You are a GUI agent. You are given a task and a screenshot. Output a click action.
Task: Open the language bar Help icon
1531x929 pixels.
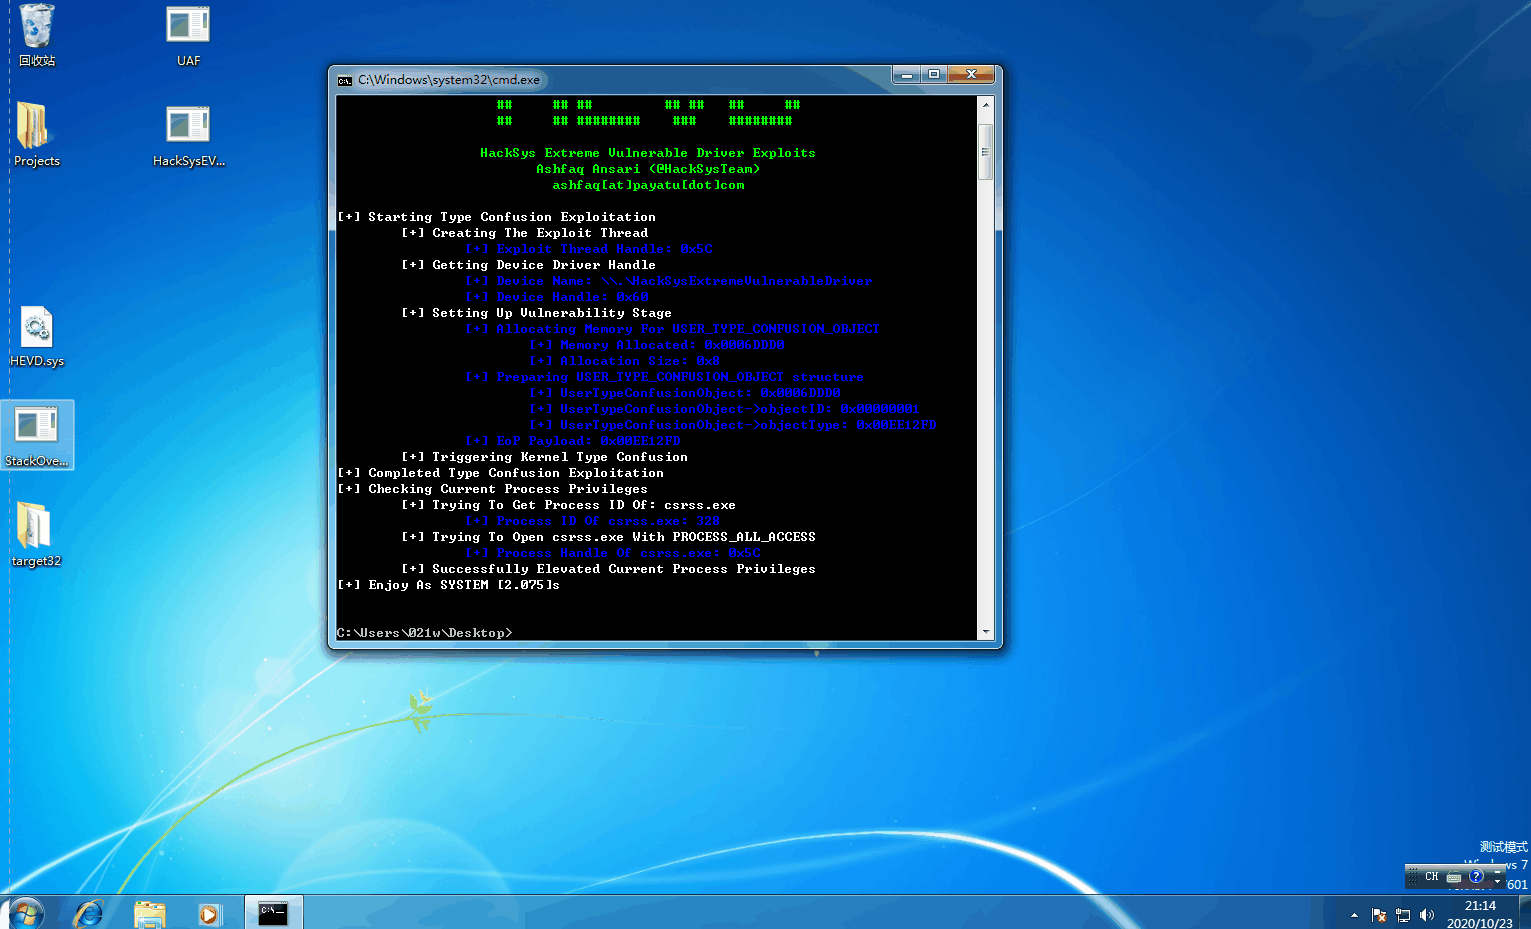1476,877
